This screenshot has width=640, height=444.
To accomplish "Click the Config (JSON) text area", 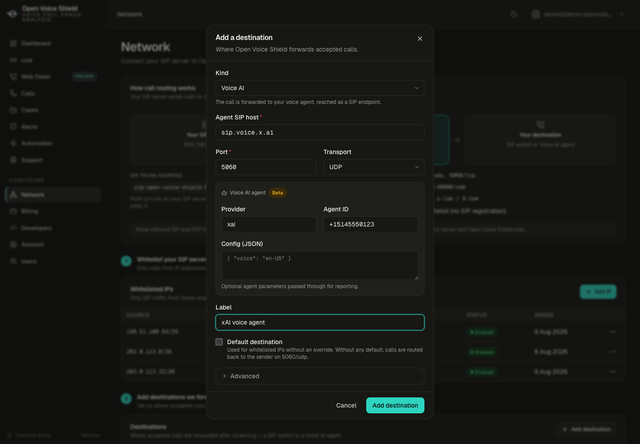I will pos(320,265).
